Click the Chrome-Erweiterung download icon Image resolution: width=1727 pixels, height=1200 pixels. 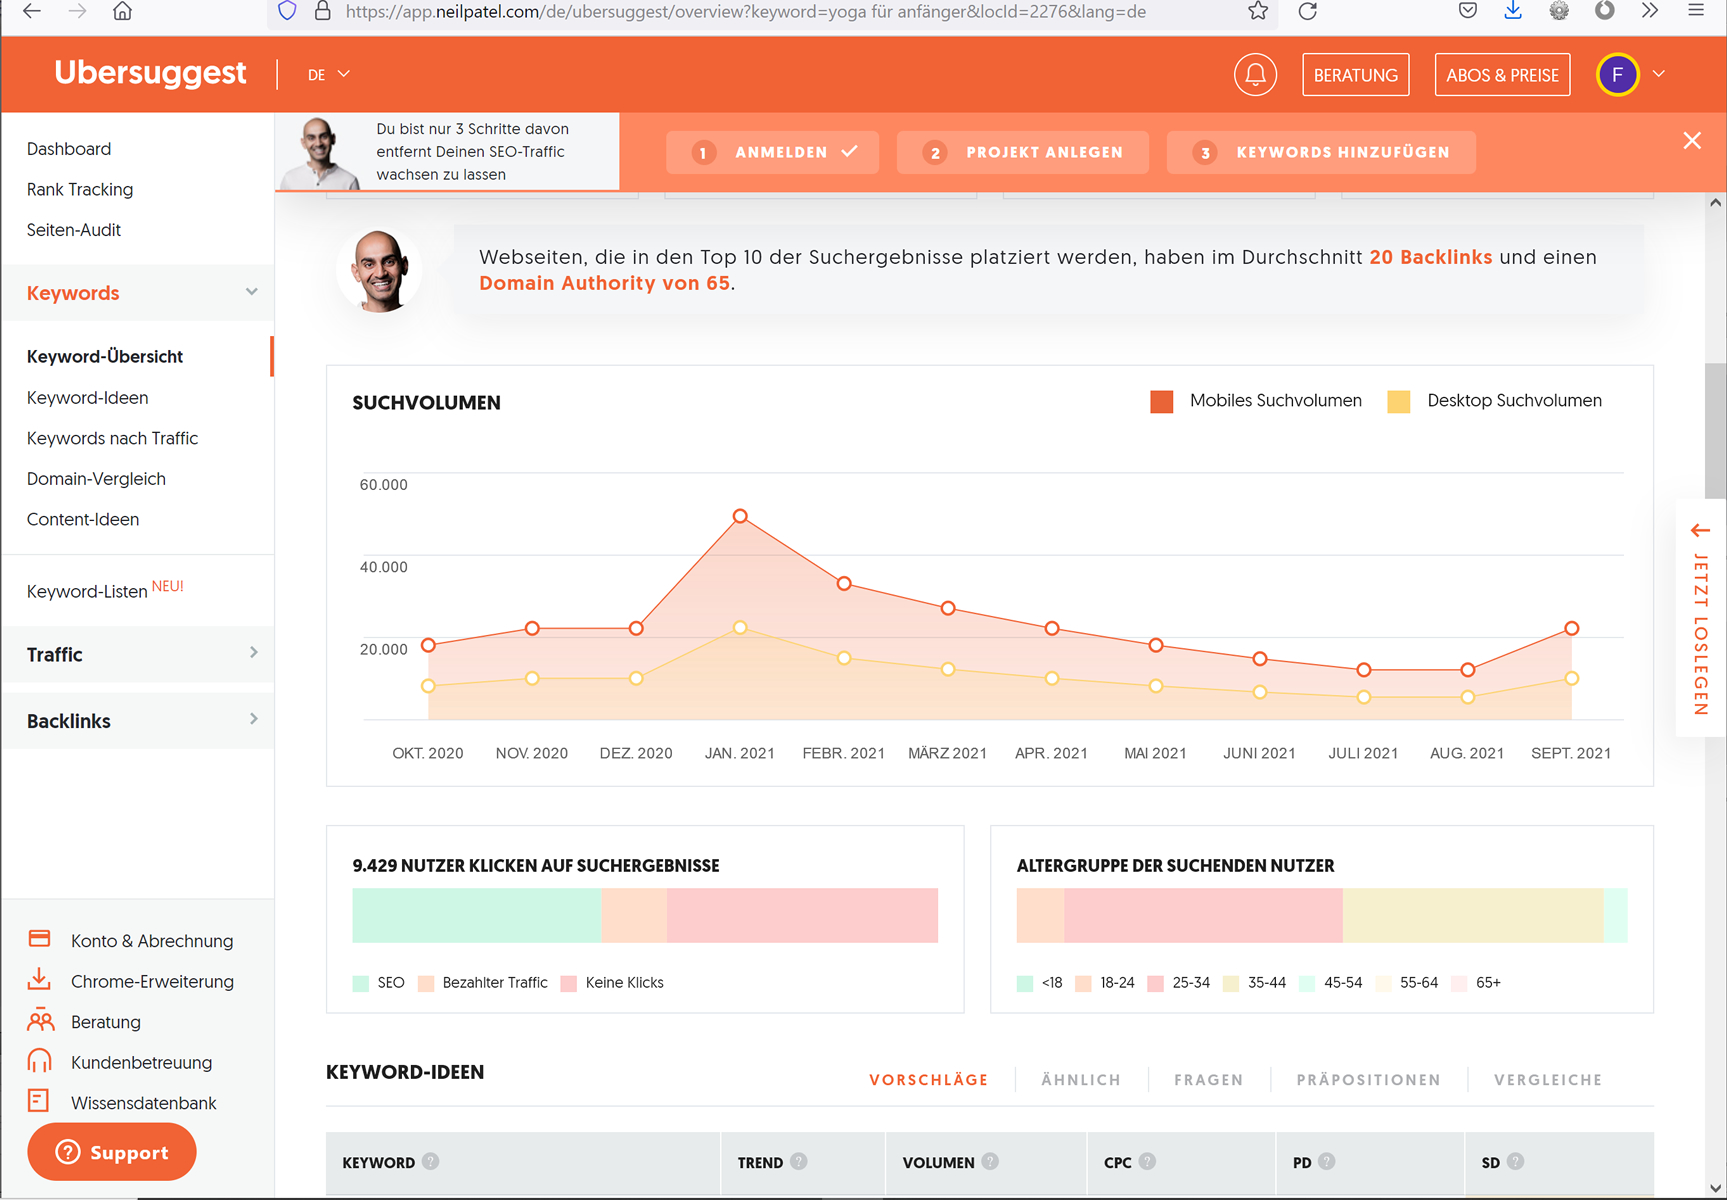tap(39, 979)
